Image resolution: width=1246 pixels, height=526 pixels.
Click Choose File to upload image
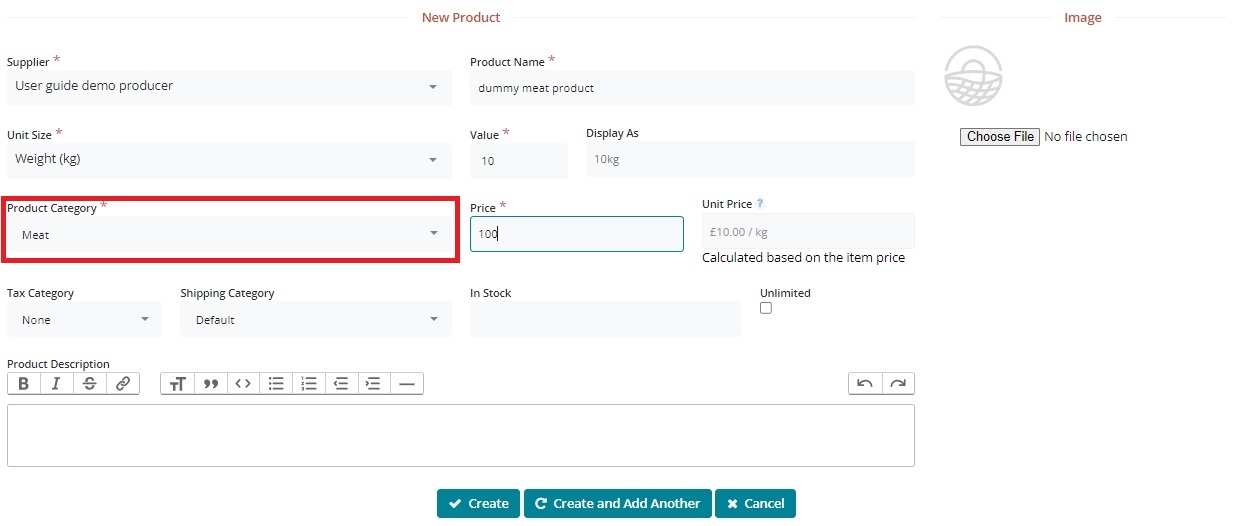coord(1000,137)
